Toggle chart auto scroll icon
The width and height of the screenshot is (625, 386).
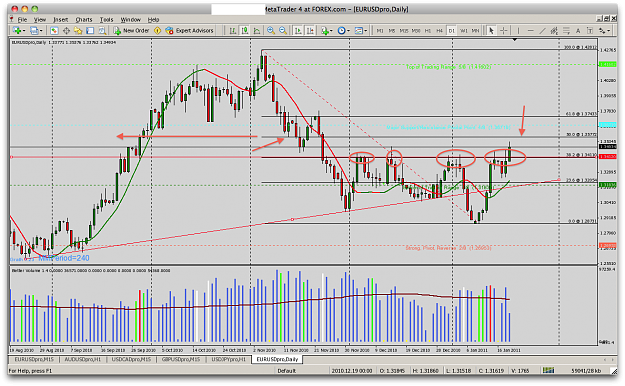[298, 31]
